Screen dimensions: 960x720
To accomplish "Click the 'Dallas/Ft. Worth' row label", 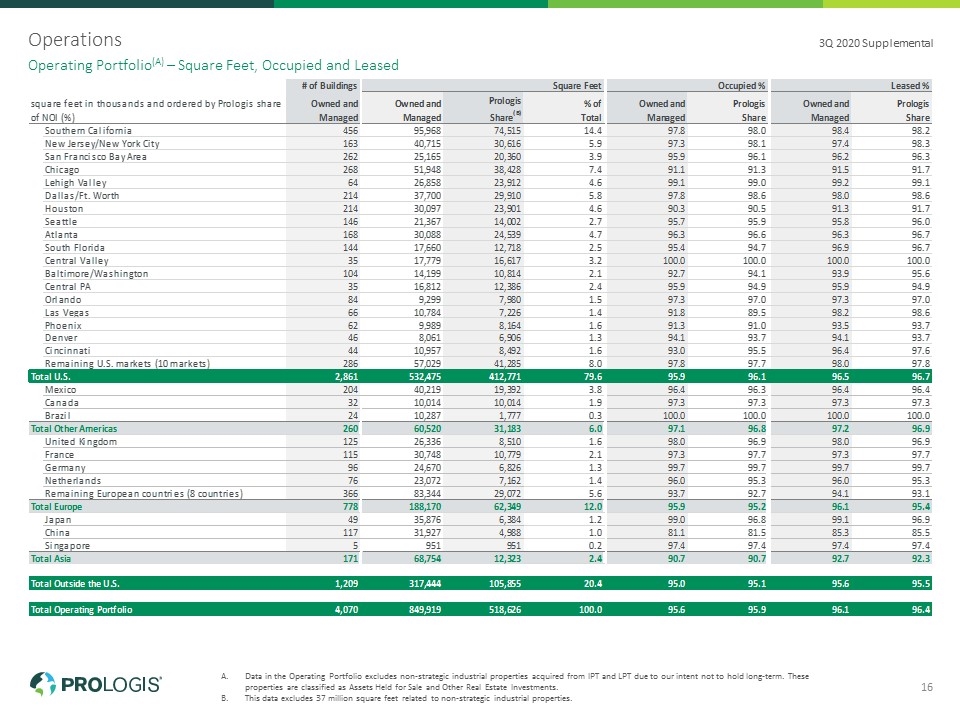I will click(x=82, y=195).
